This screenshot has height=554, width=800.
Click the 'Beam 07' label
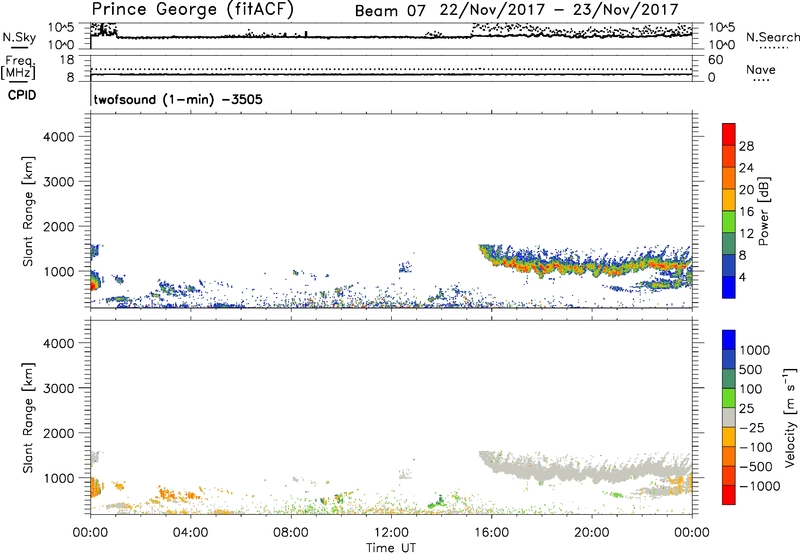(390, 11)
